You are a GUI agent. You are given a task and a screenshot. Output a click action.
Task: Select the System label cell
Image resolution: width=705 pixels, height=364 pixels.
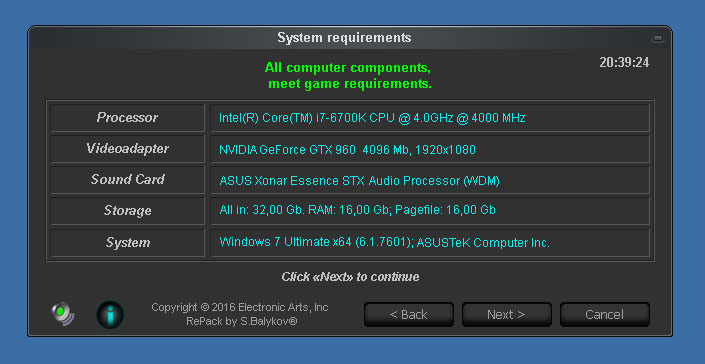pos(127,243)
